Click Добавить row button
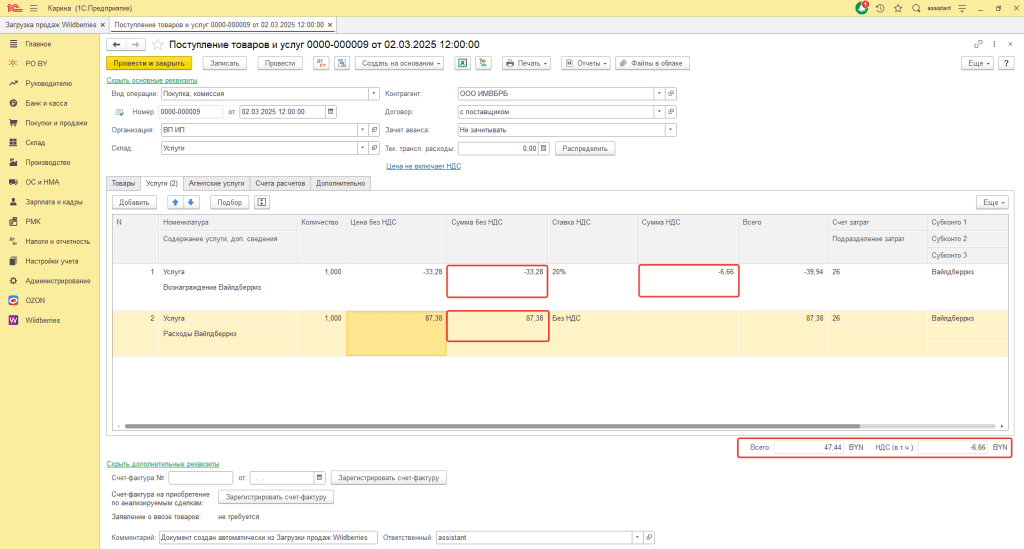 134,202
